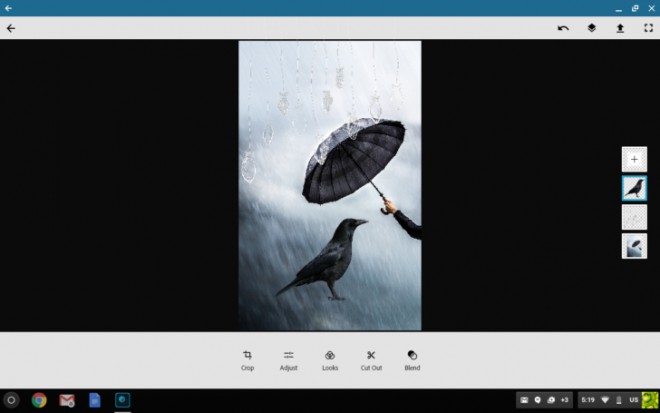Open the layers stack icon

click(591, 28)
